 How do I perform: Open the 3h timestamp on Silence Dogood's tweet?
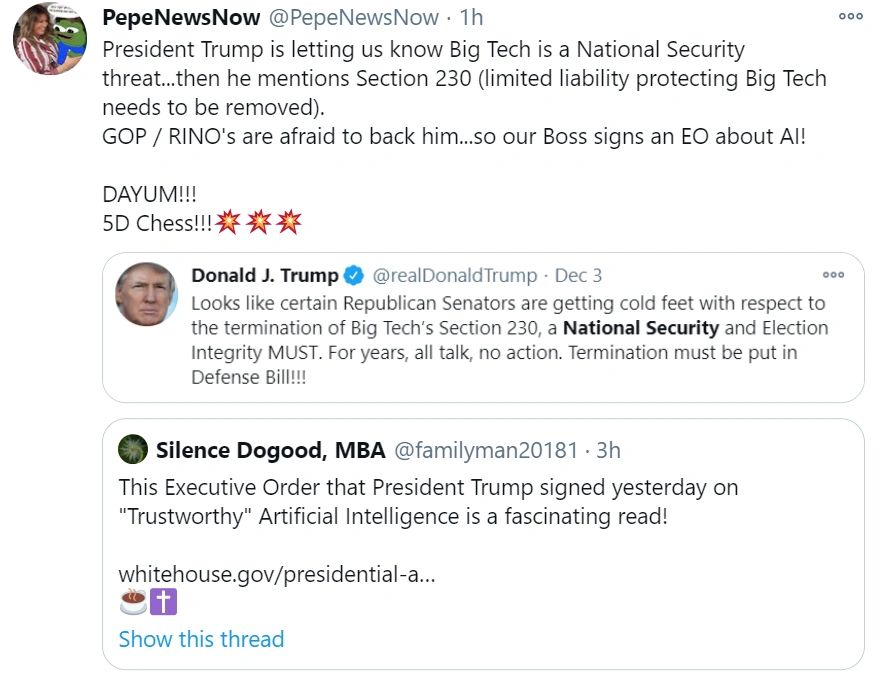click(608, 450)
